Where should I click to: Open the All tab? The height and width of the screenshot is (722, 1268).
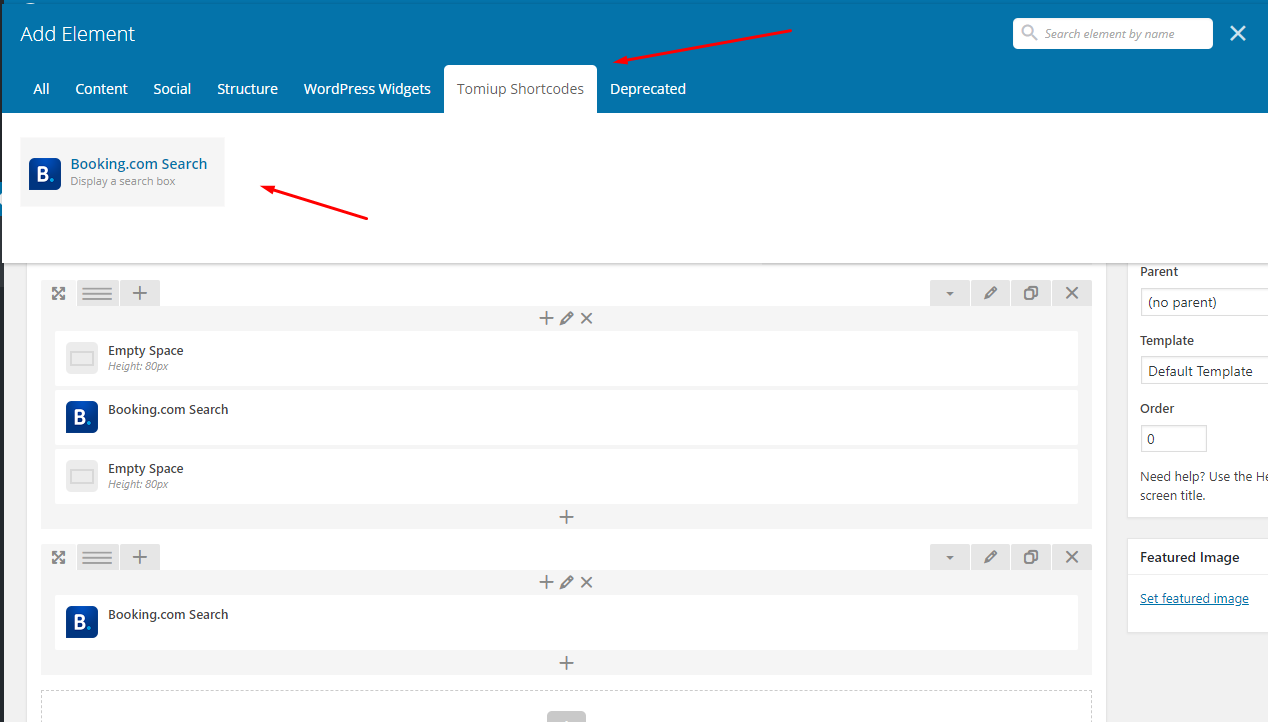[x=41, y=89]
